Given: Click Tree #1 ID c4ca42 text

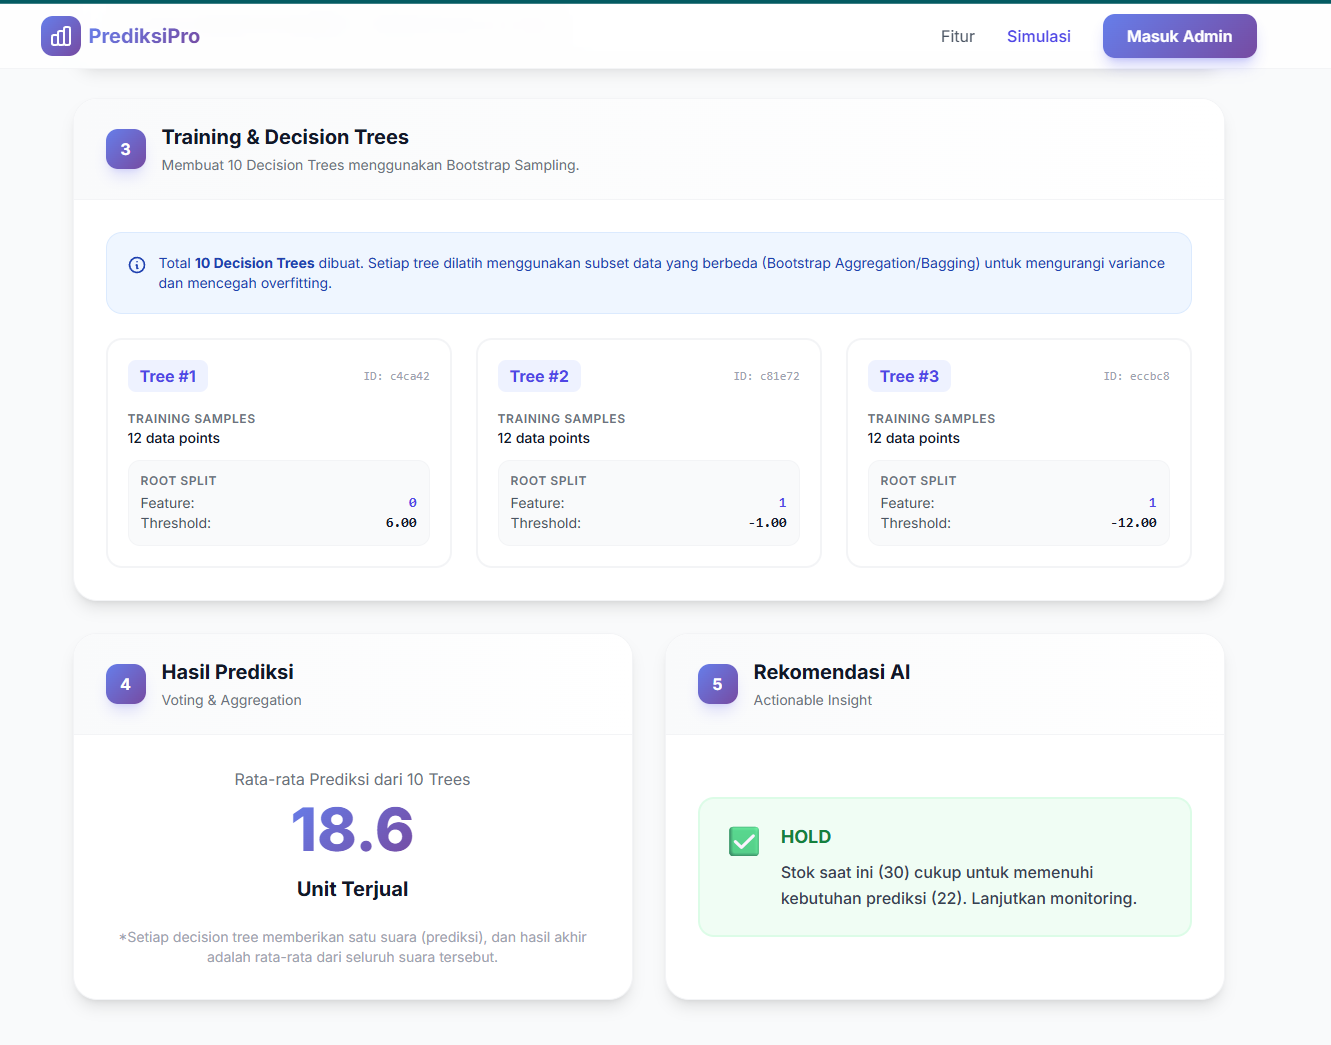Looking at the screenshot, I should [x=396, y=377].
